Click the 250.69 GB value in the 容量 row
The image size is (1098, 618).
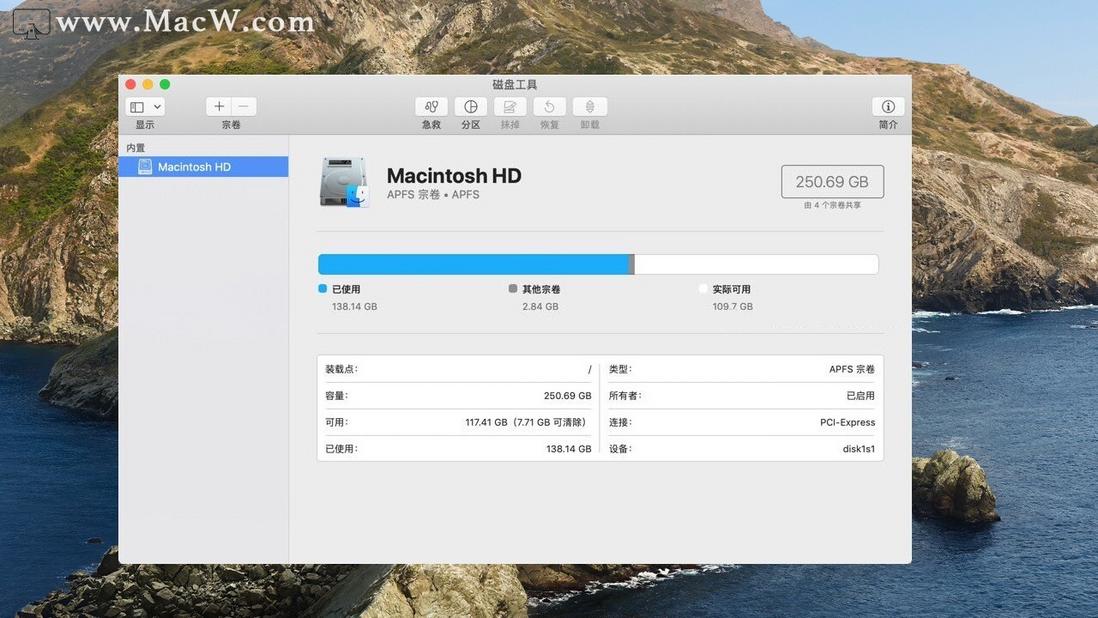coord(567,395)
